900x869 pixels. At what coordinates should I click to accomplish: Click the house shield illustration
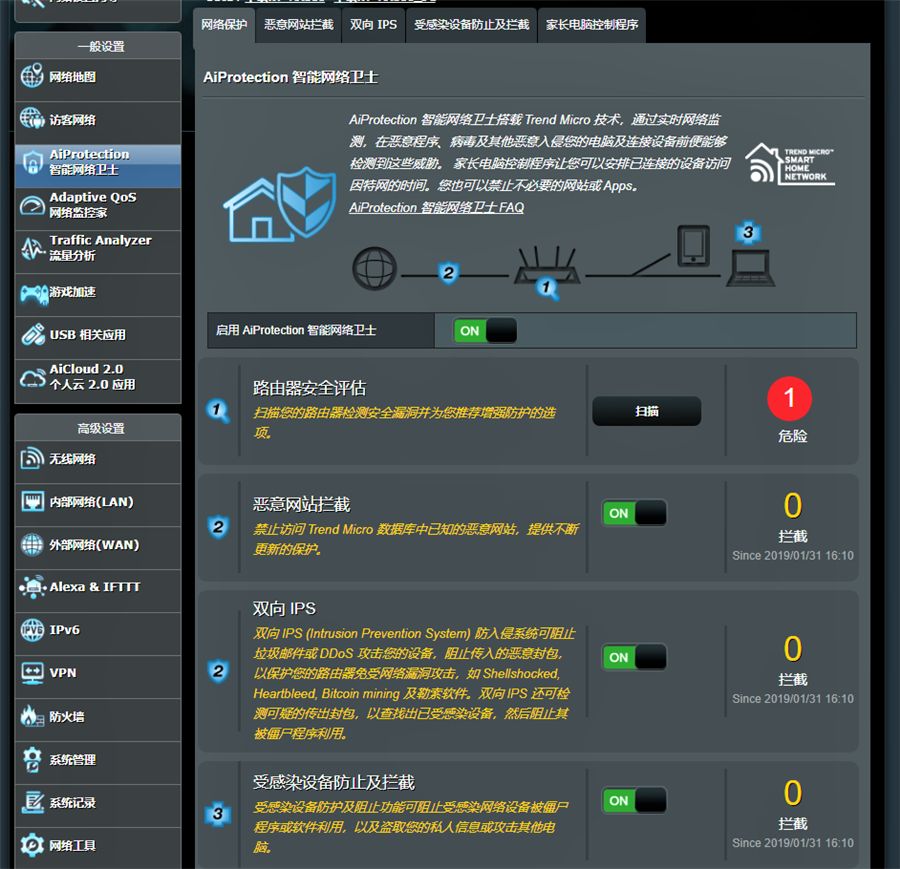click(x=280, y=204)
